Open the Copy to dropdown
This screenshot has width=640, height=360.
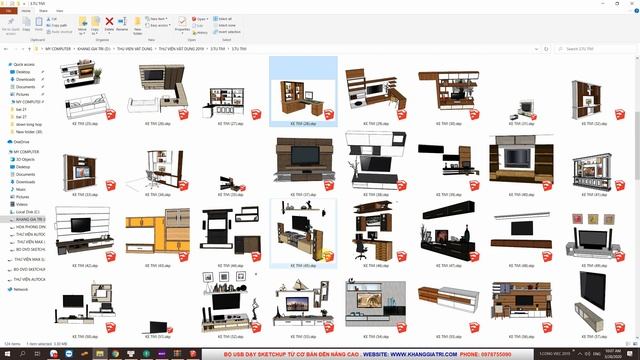coord(95,26)
